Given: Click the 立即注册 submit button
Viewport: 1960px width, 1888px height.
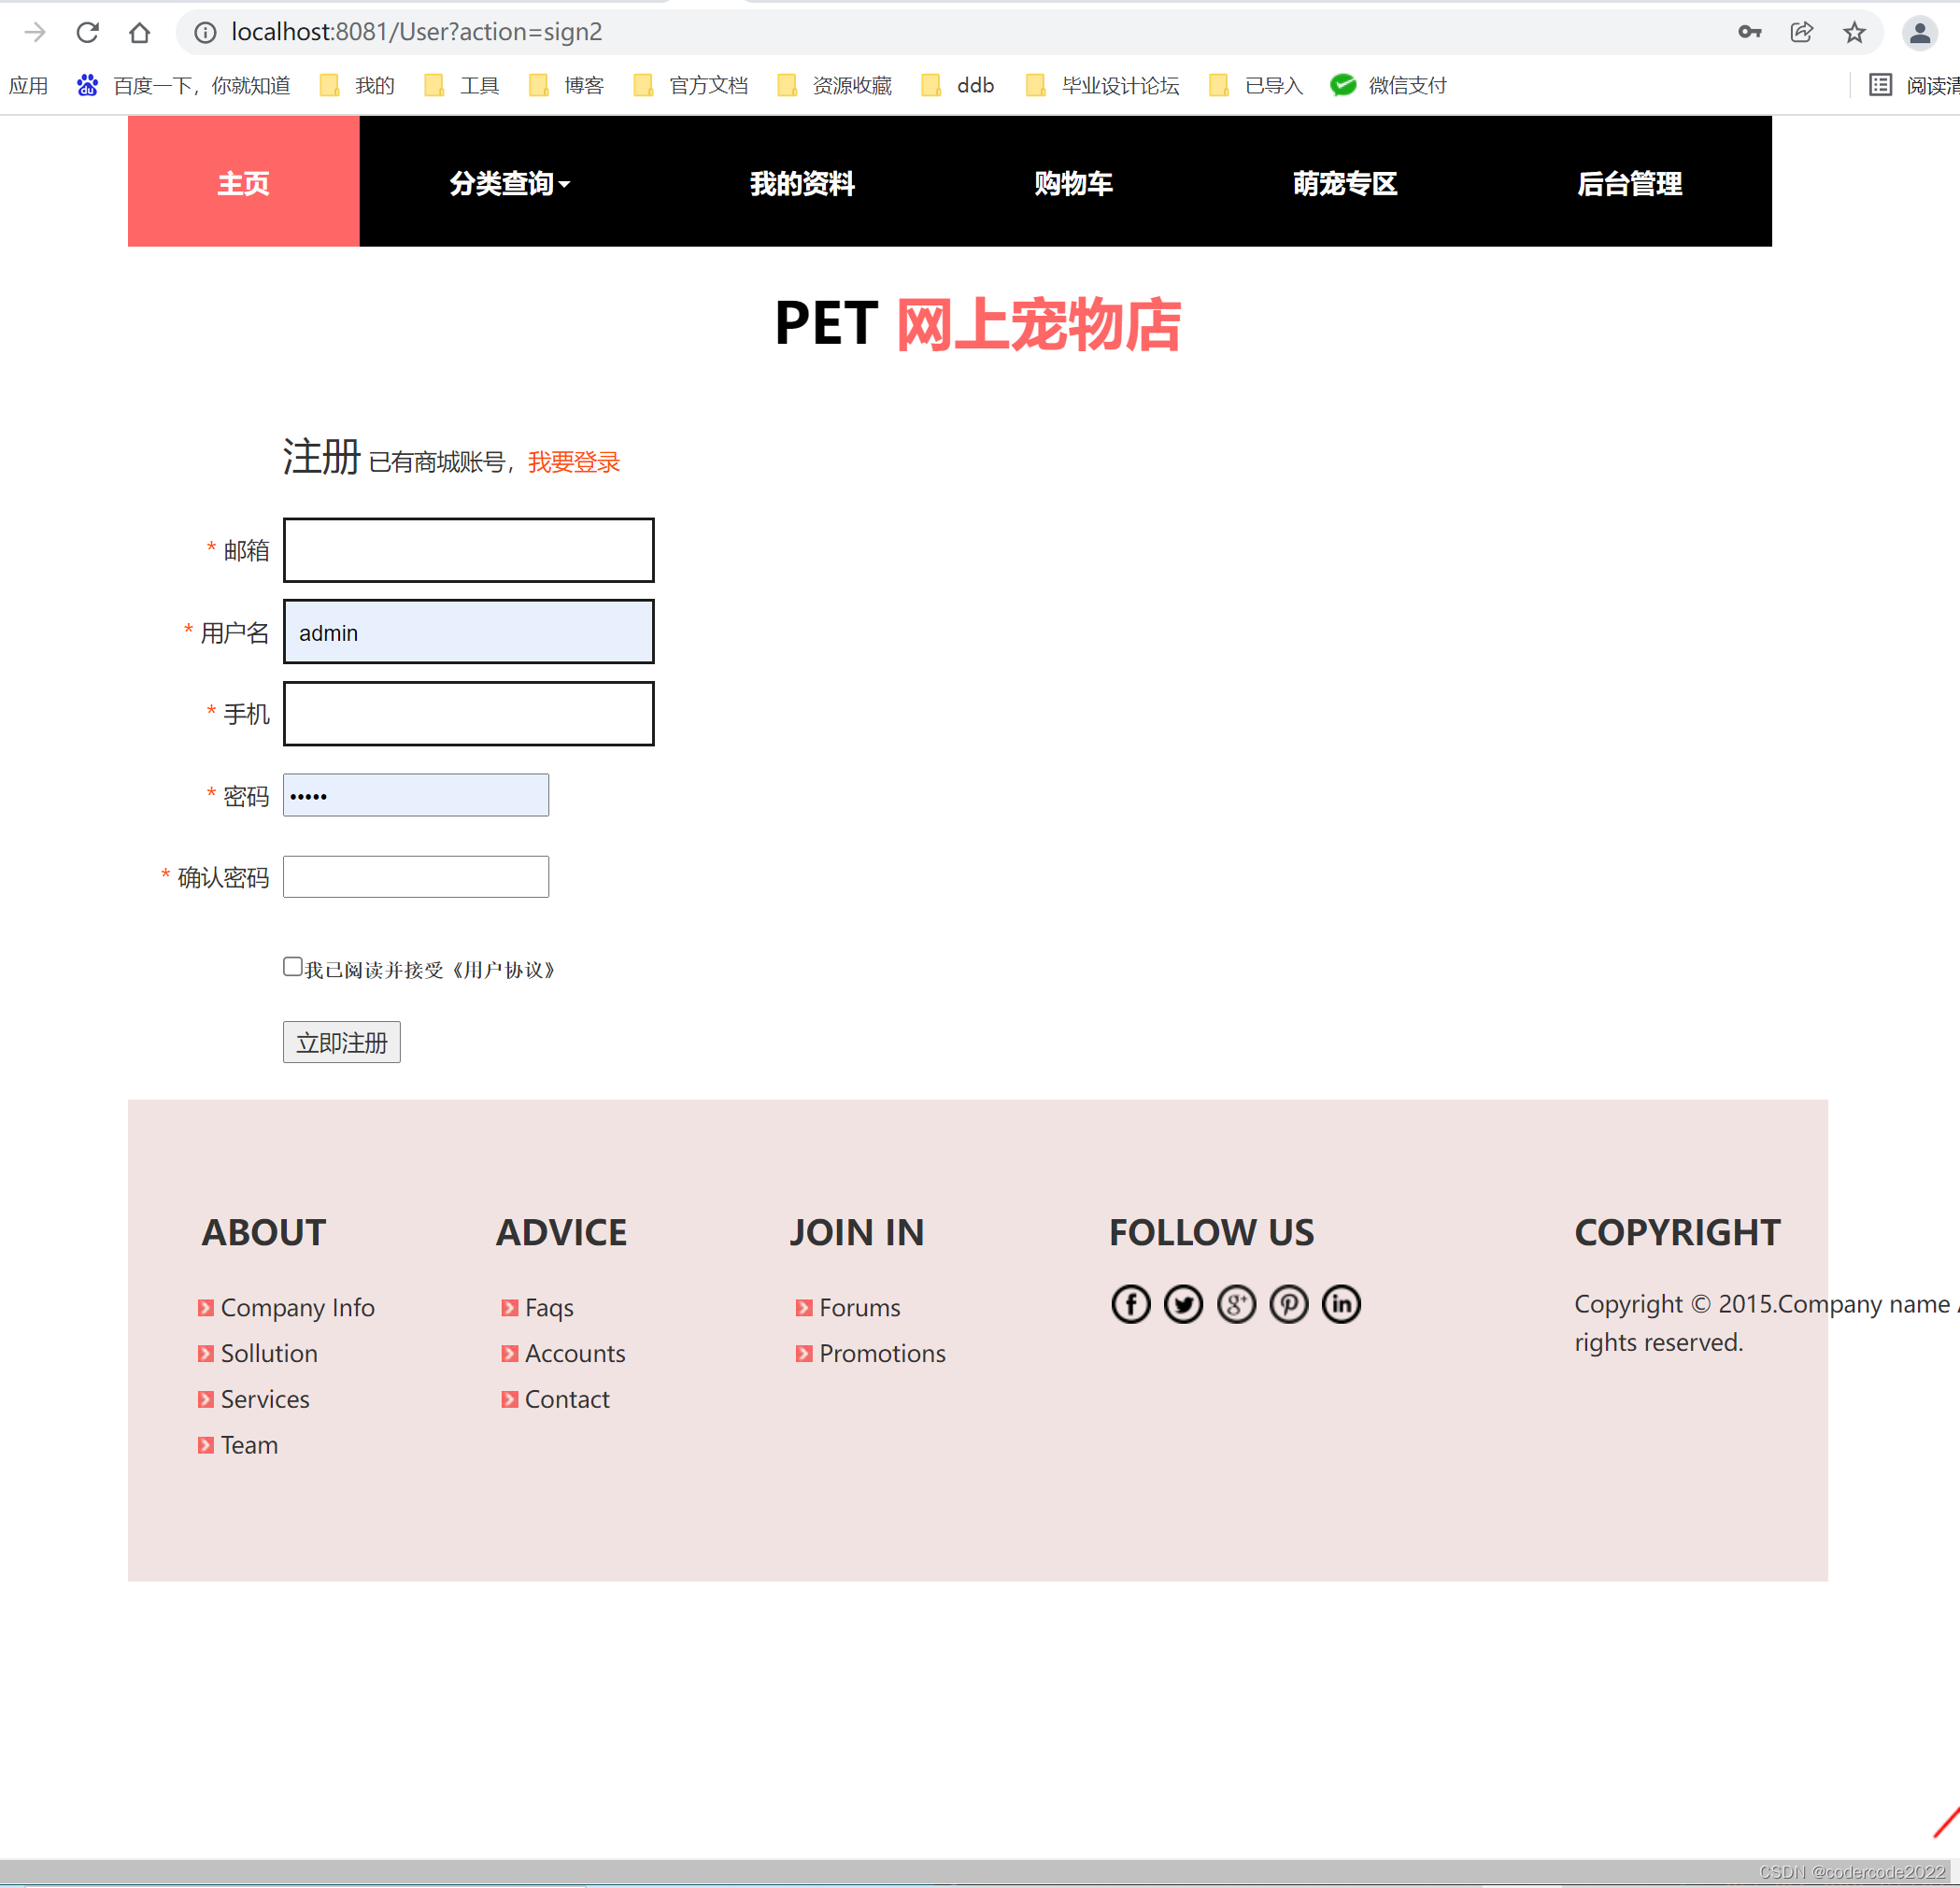Looking at the screenshot, I should [x=342, y=1042].
